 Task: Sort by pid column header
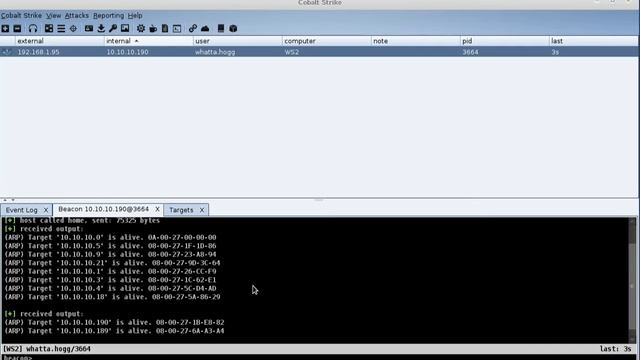(x=504, y=41)
